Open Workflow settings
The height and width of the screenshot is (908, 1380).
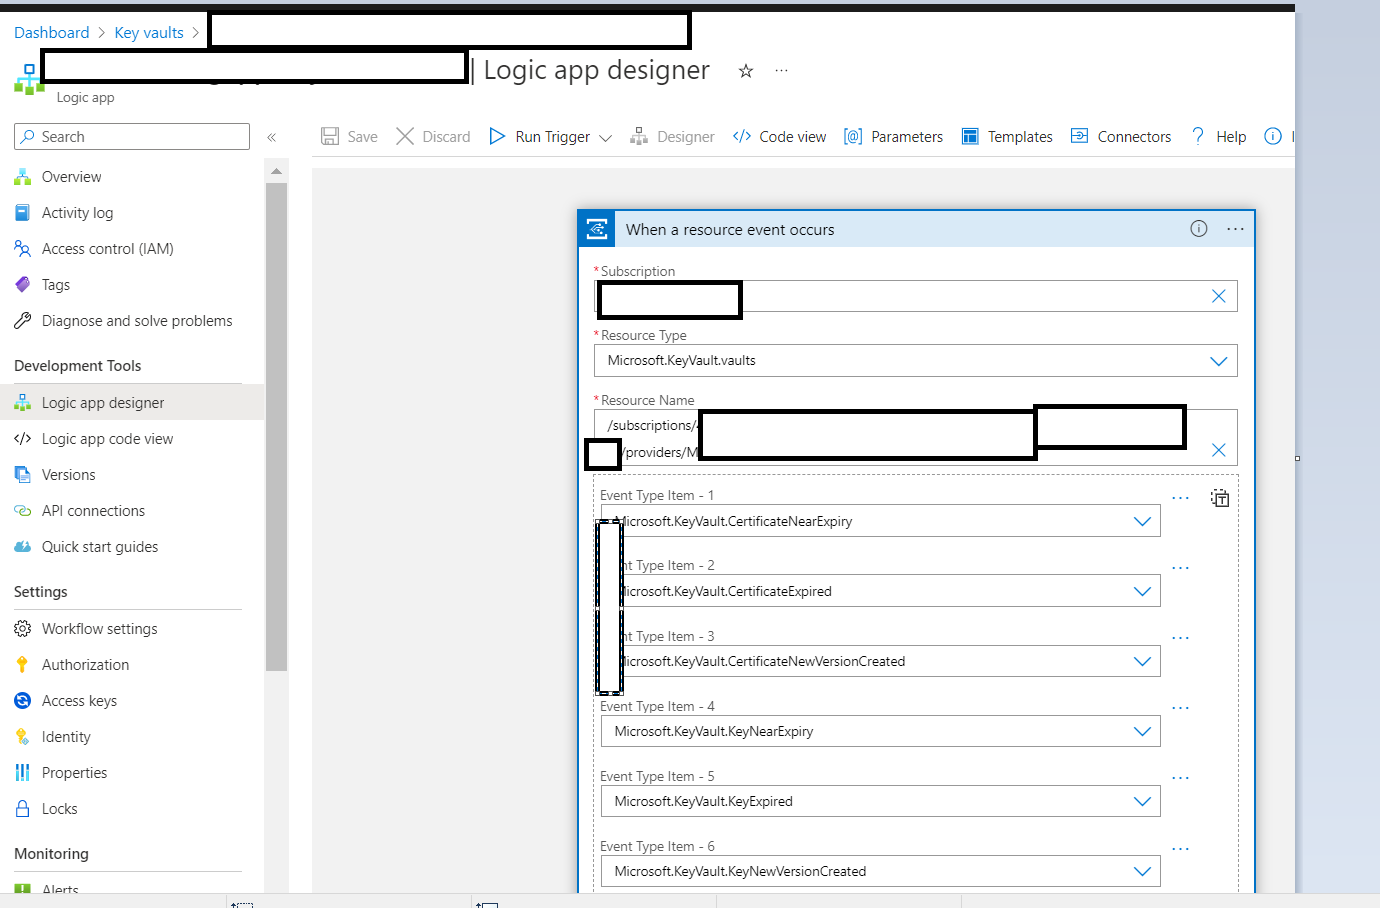pos(100,629)
